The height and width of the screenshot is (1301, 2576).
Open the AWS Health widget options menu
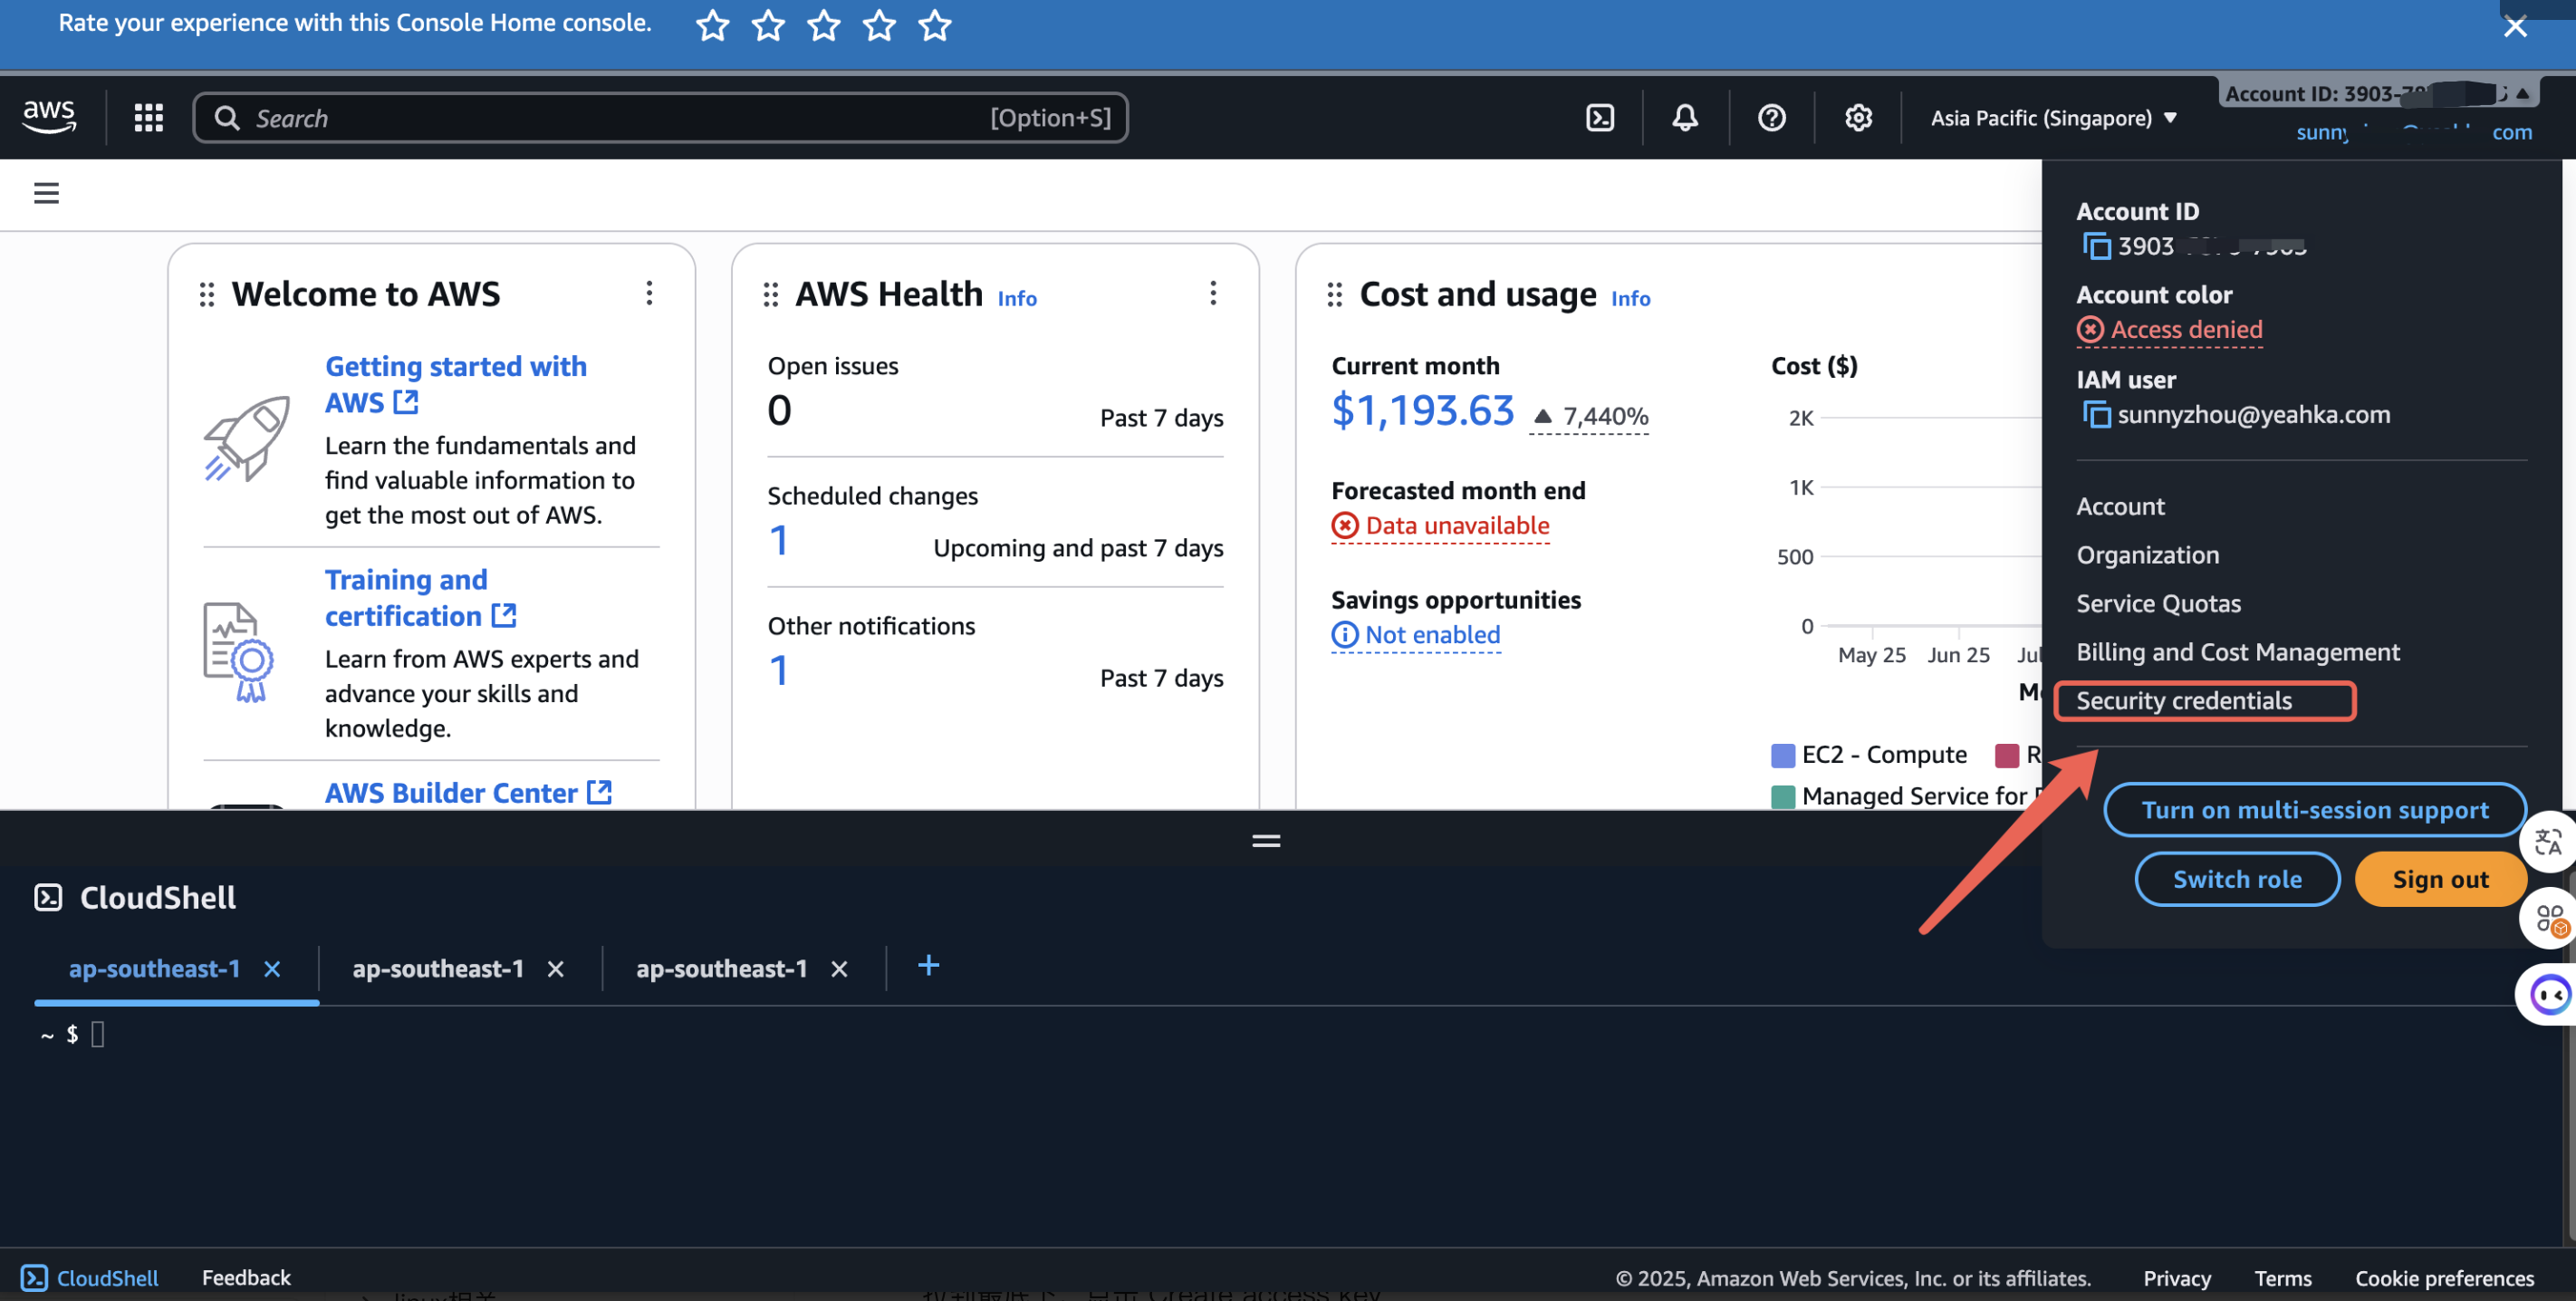pos(1213,293)
